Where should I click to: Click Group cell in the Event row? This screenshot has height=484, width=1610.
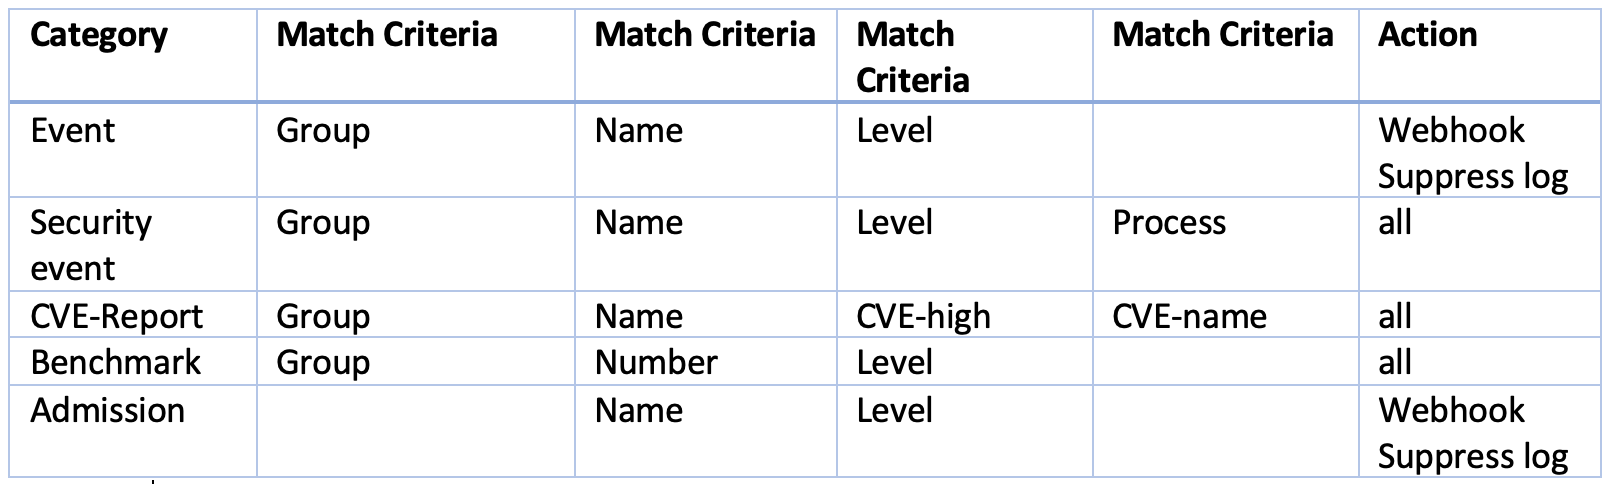[x=323, y=131]
